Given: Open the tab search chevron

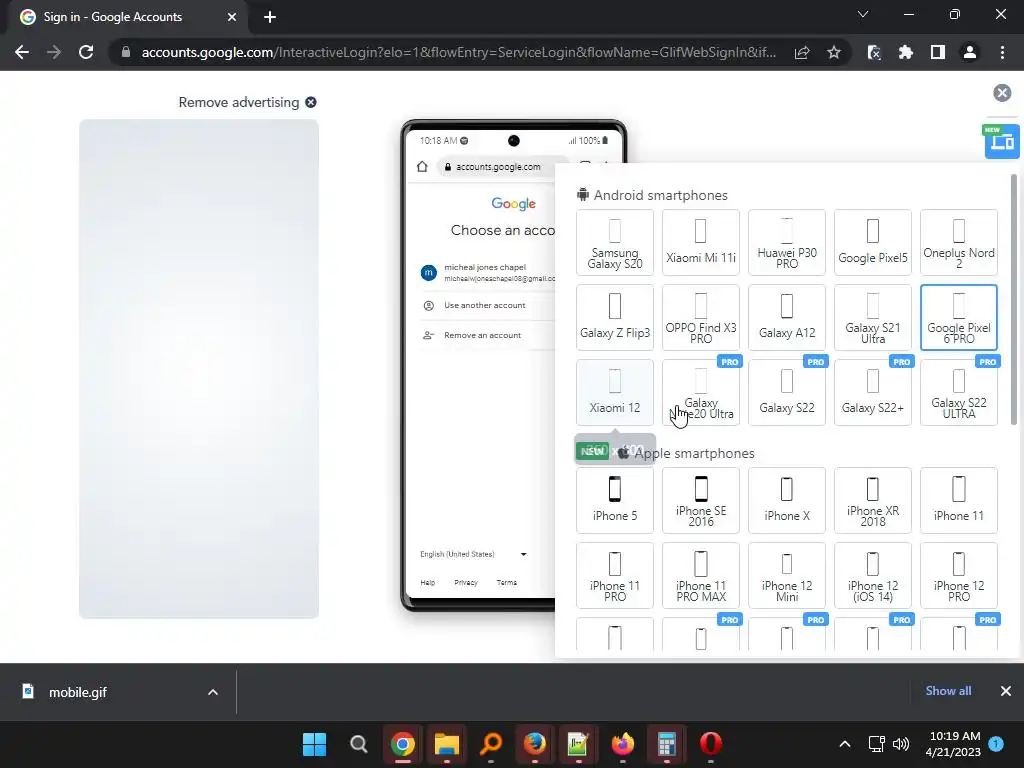Looking at the screenshot, I should coord(863,14).
